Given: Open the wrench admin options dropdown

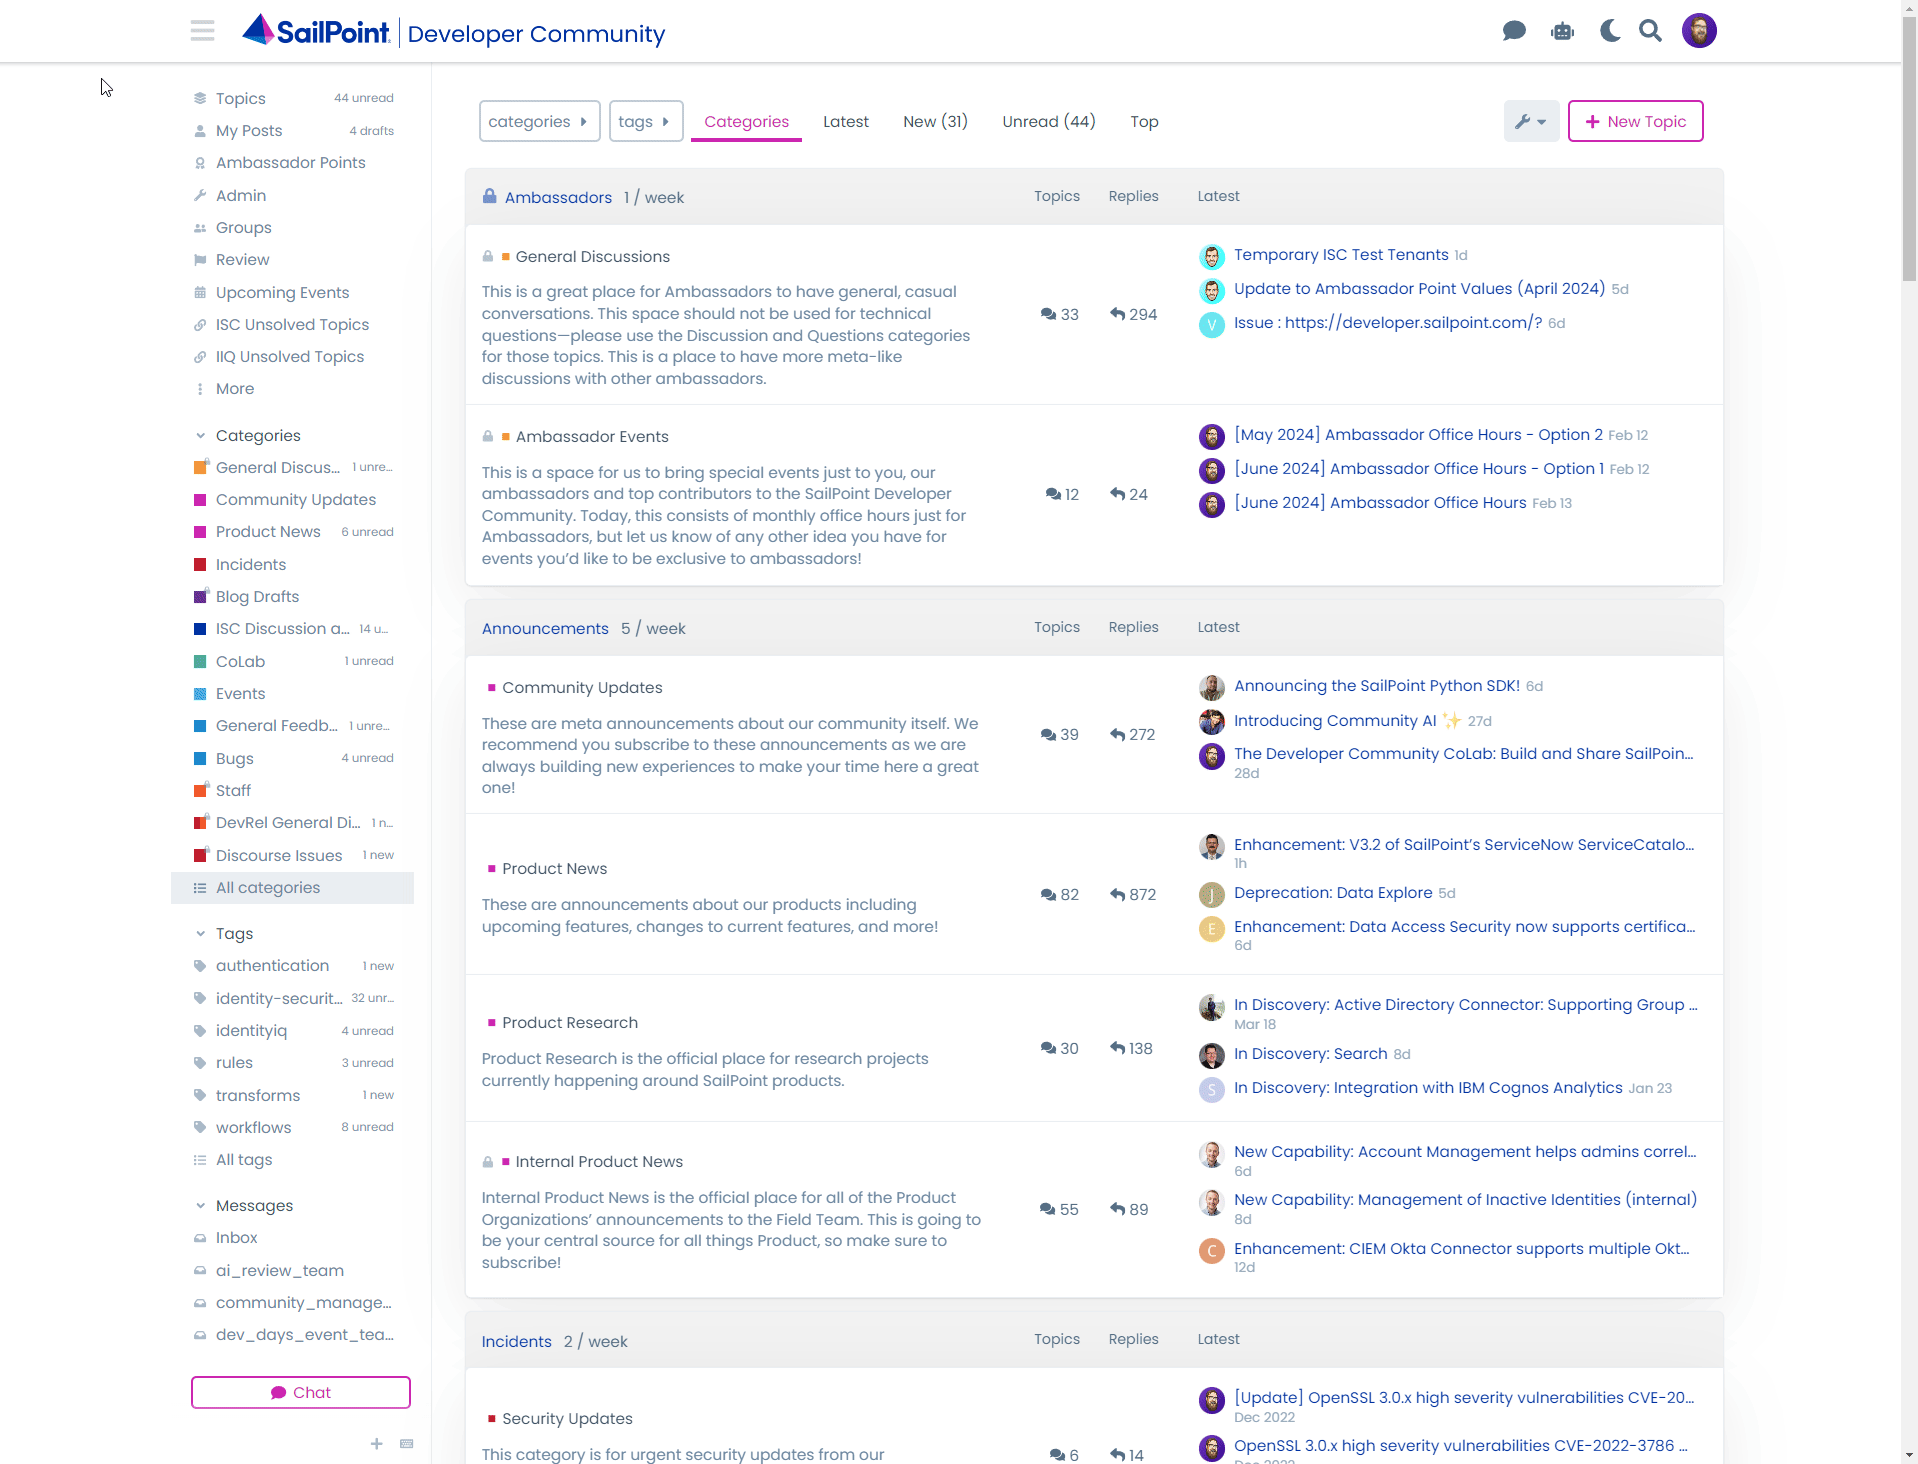Looking at the screenshot, I should (x=1531, y=121).
